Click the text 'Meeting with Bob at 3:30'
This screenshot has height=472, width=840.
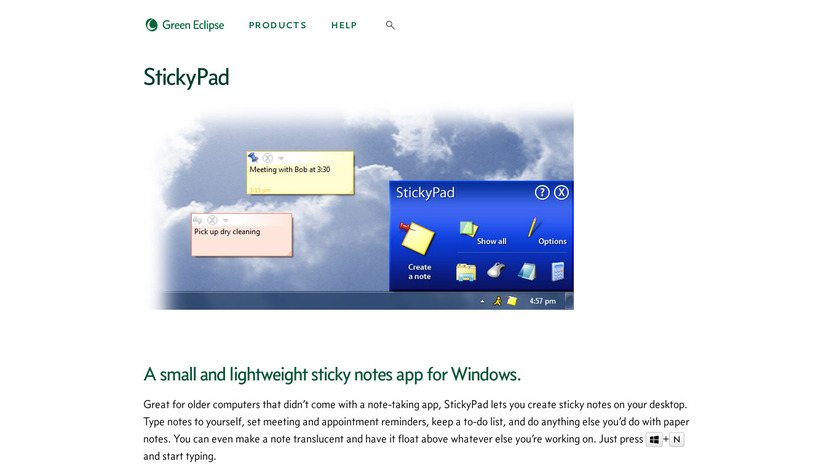coord(290,169)
